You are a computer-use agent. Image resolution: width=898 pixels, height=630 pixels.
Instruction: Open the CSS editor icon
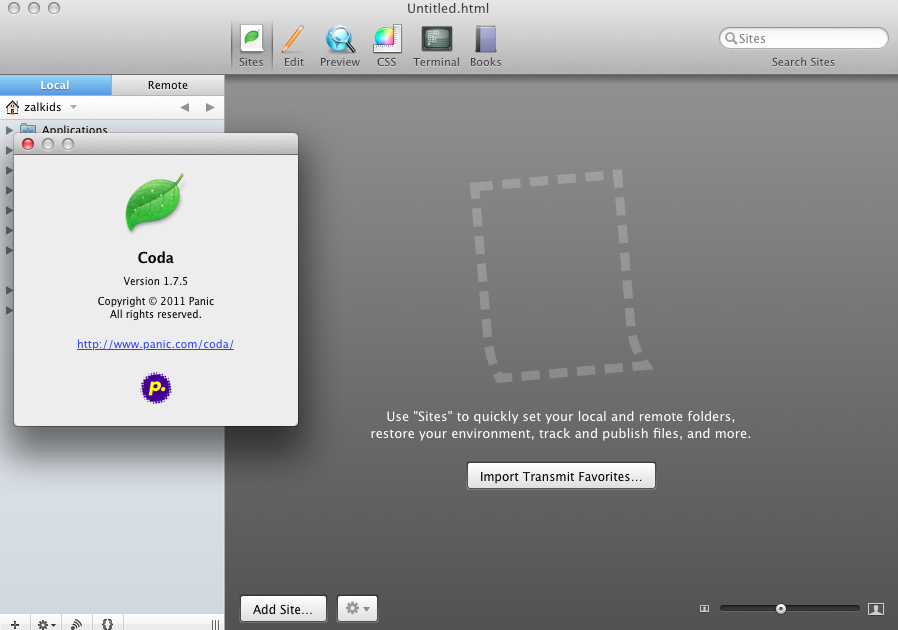click(x=387, y=46)
